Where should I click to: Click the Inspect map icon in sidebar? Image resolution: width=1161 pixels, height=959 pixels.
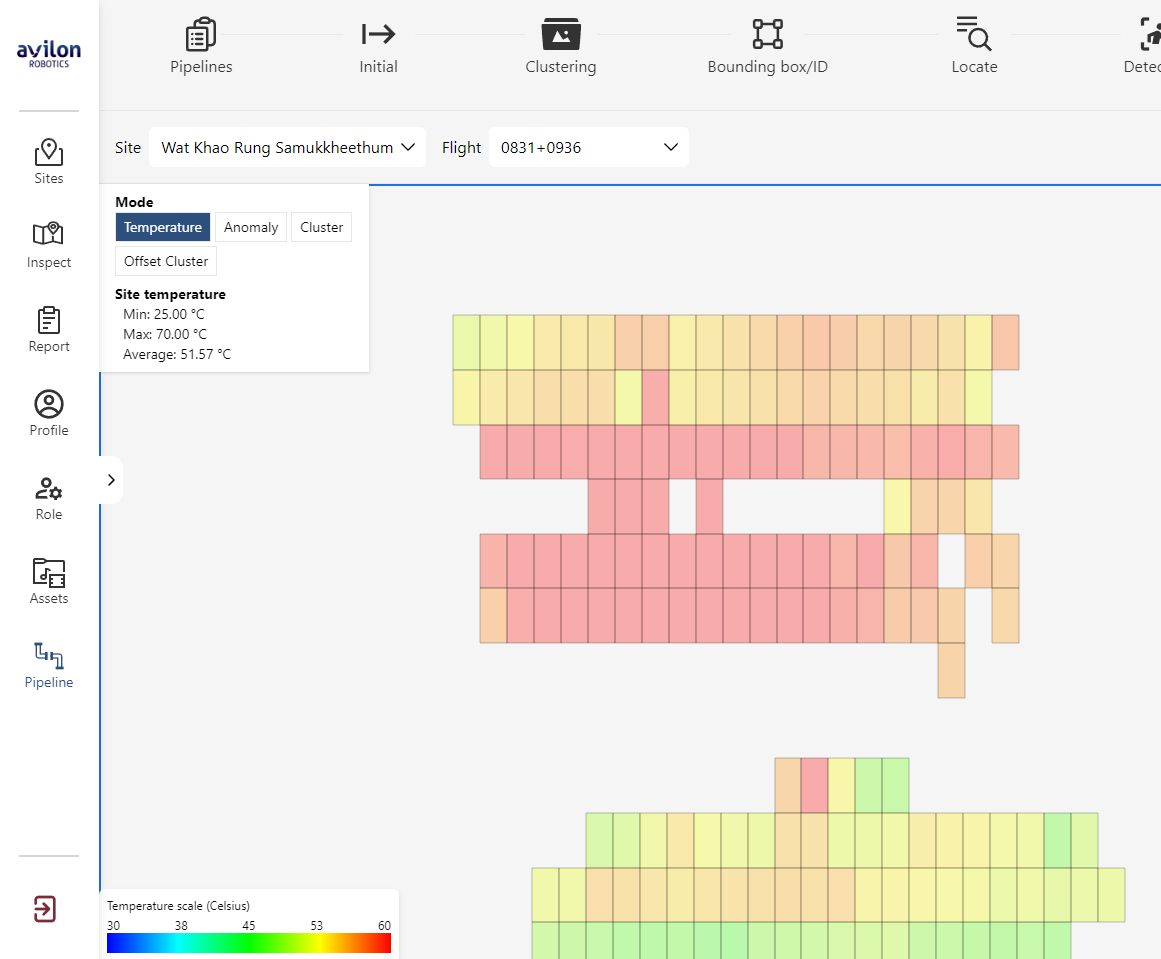(49, 235)
